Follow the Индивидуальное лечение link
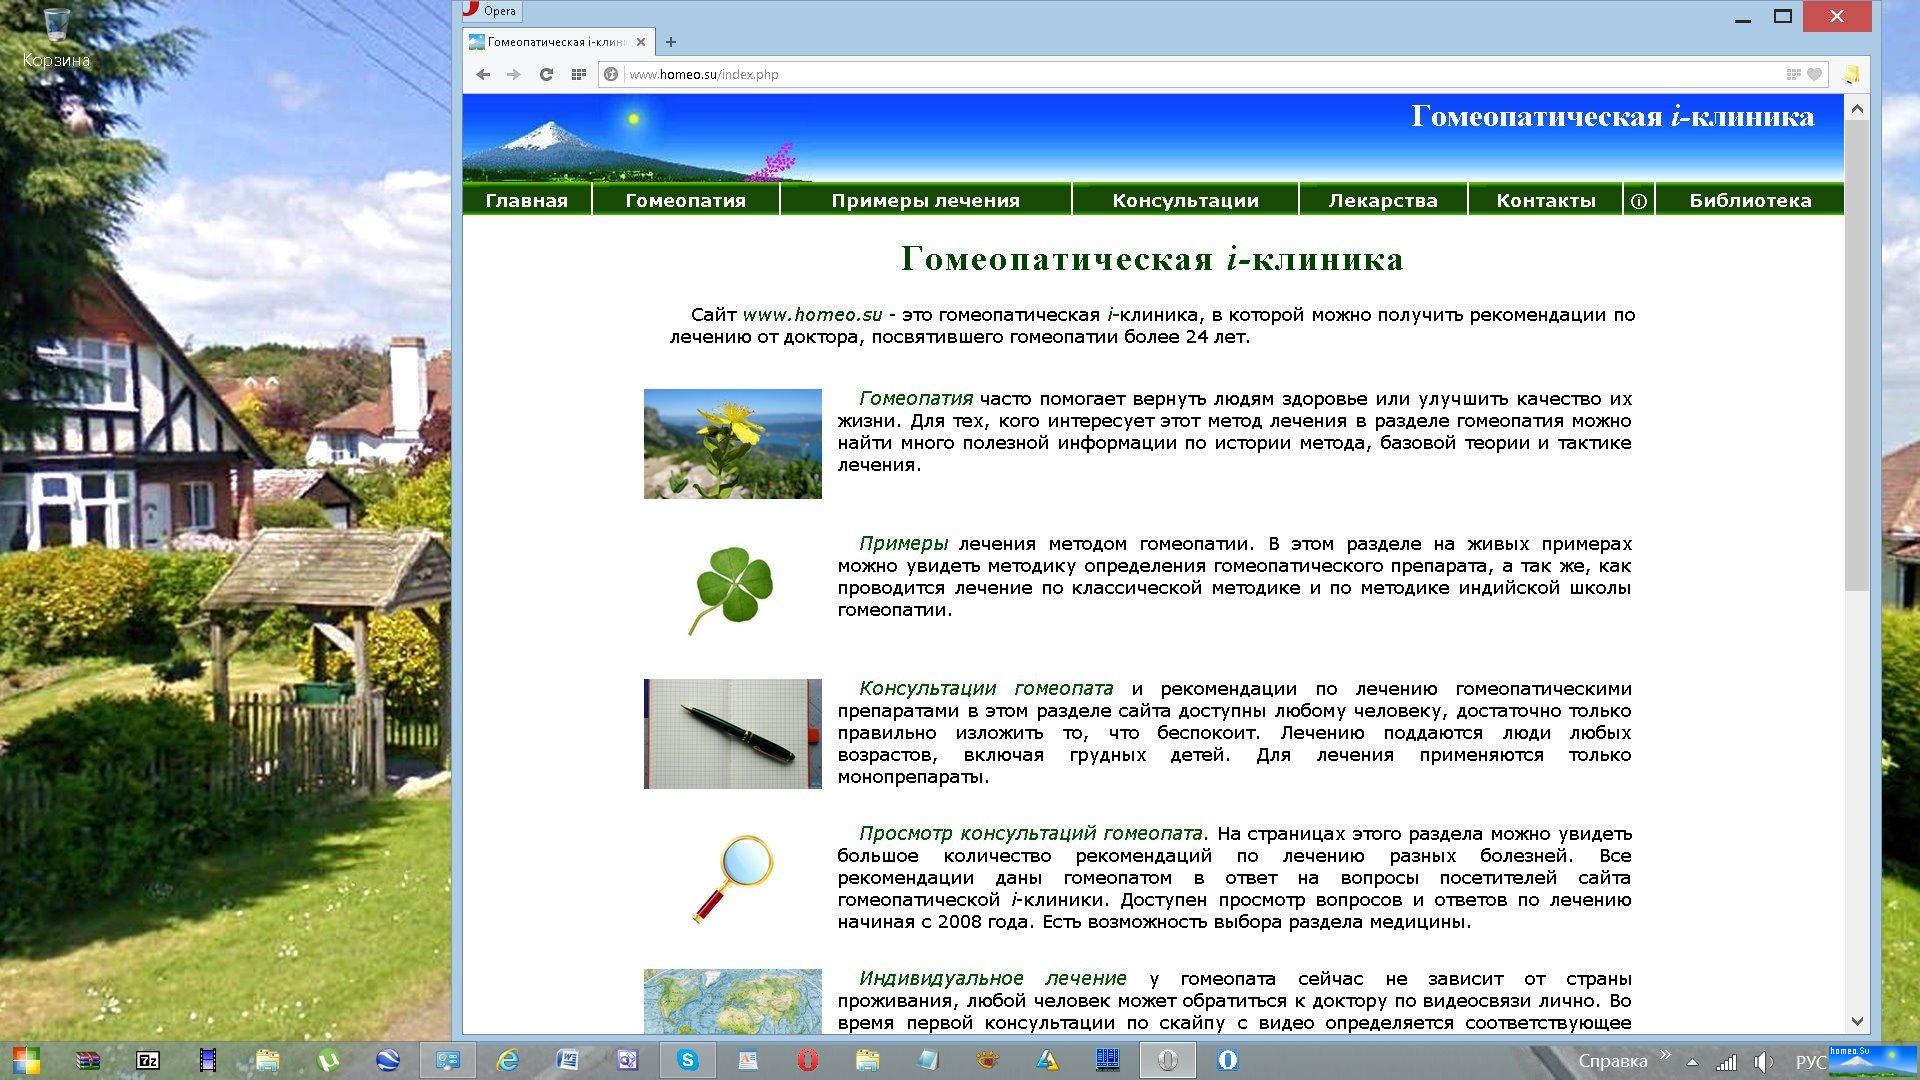The image size is (1920, 1080). click(993, 979)
